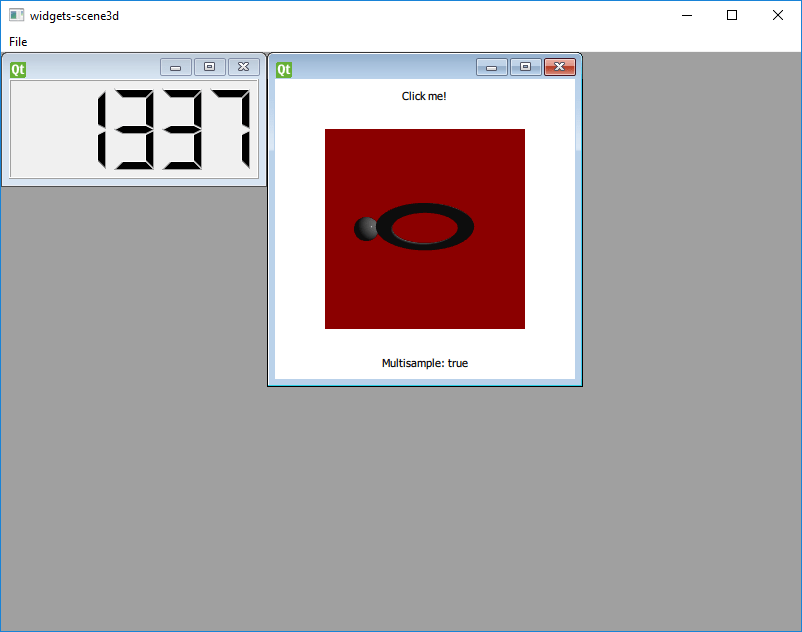Select the LCD subwindow titlebar
802x632 pixels.
(x=90, y=66)
